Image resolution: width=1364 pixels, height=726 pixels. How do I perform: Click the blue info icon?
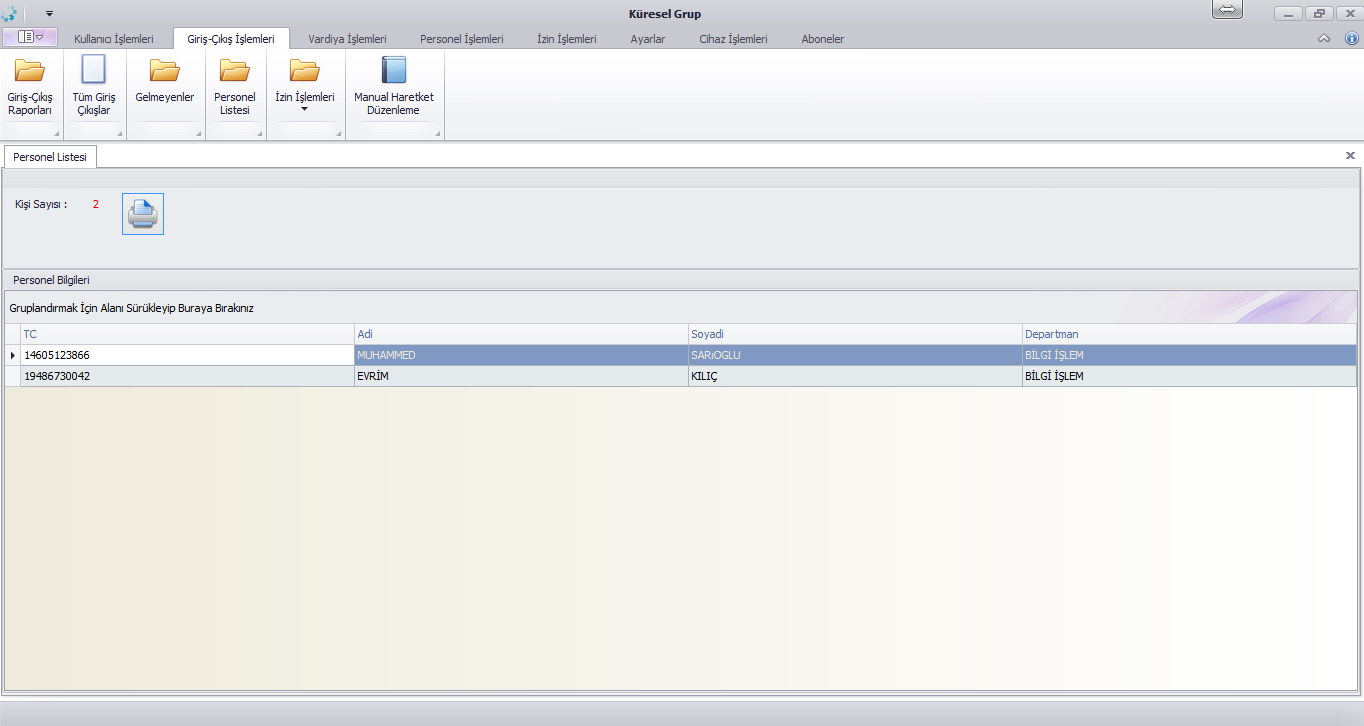[1351, 39]
